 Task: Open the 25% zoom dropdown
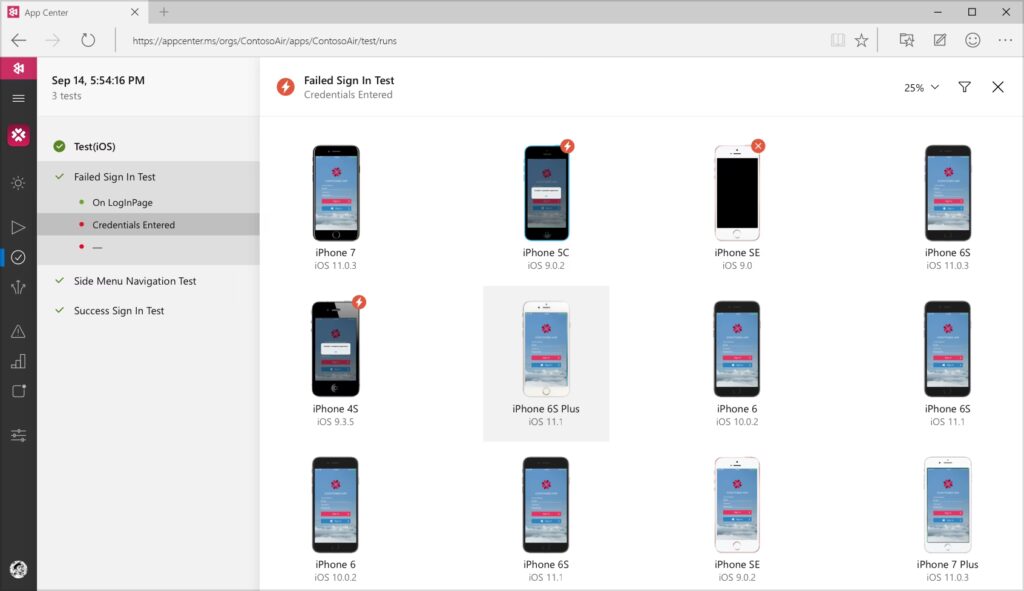921,87
